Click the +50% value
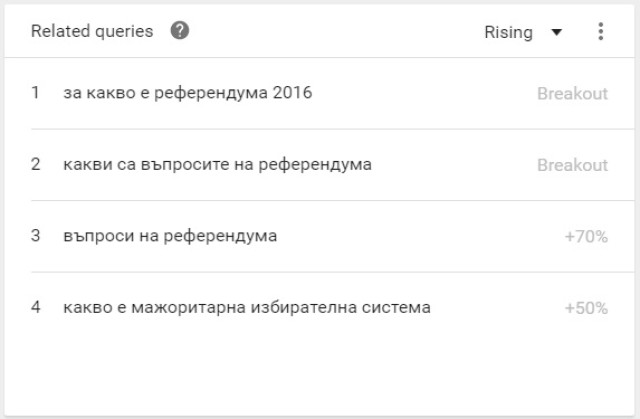The image size is (640, 419). click(x=586, y=308)
